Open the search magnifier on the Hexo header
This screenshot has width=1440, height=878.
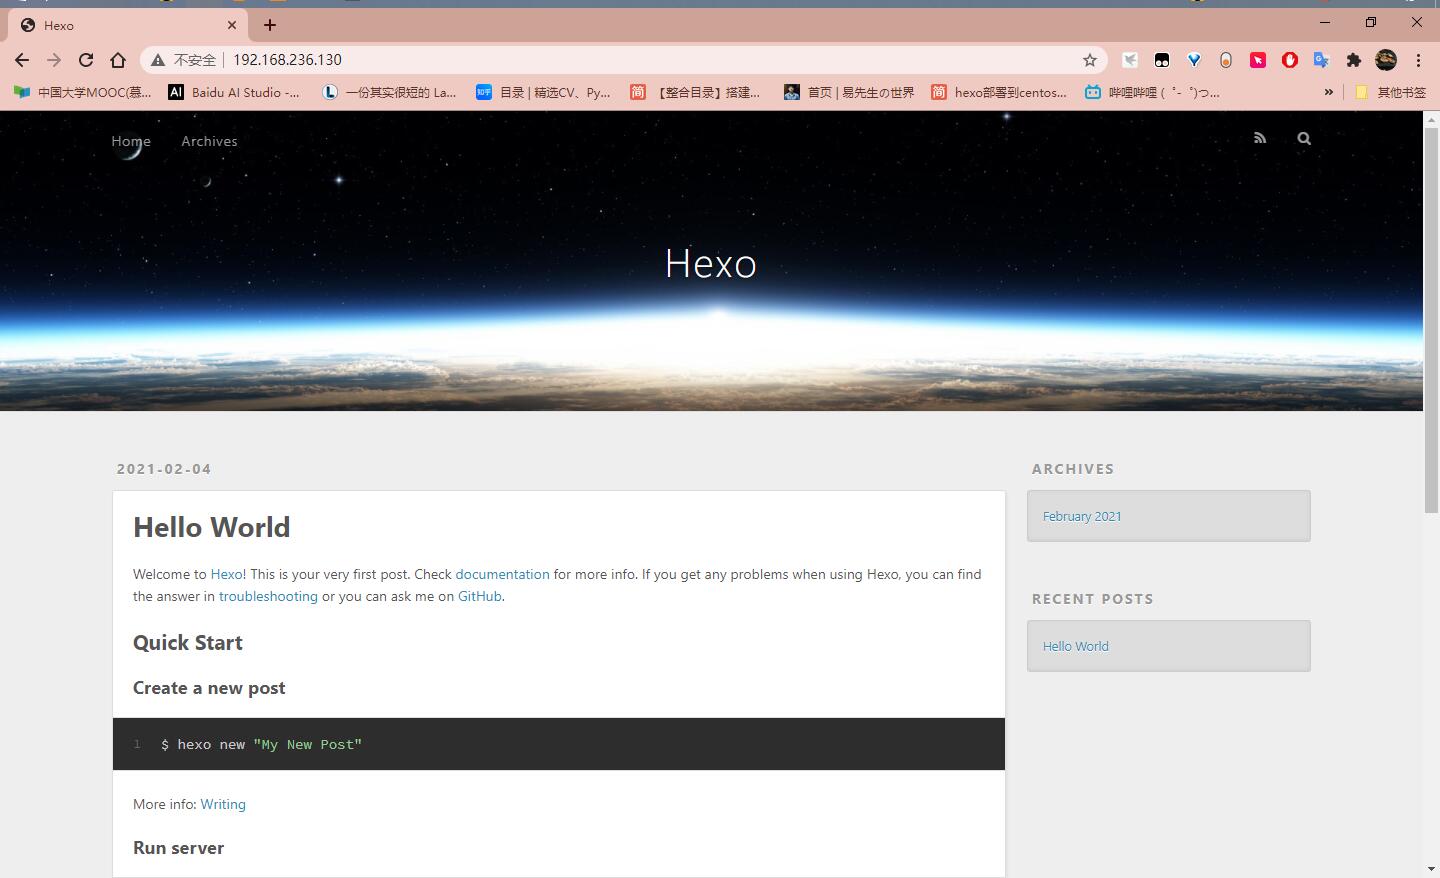tap(1304, 138)
